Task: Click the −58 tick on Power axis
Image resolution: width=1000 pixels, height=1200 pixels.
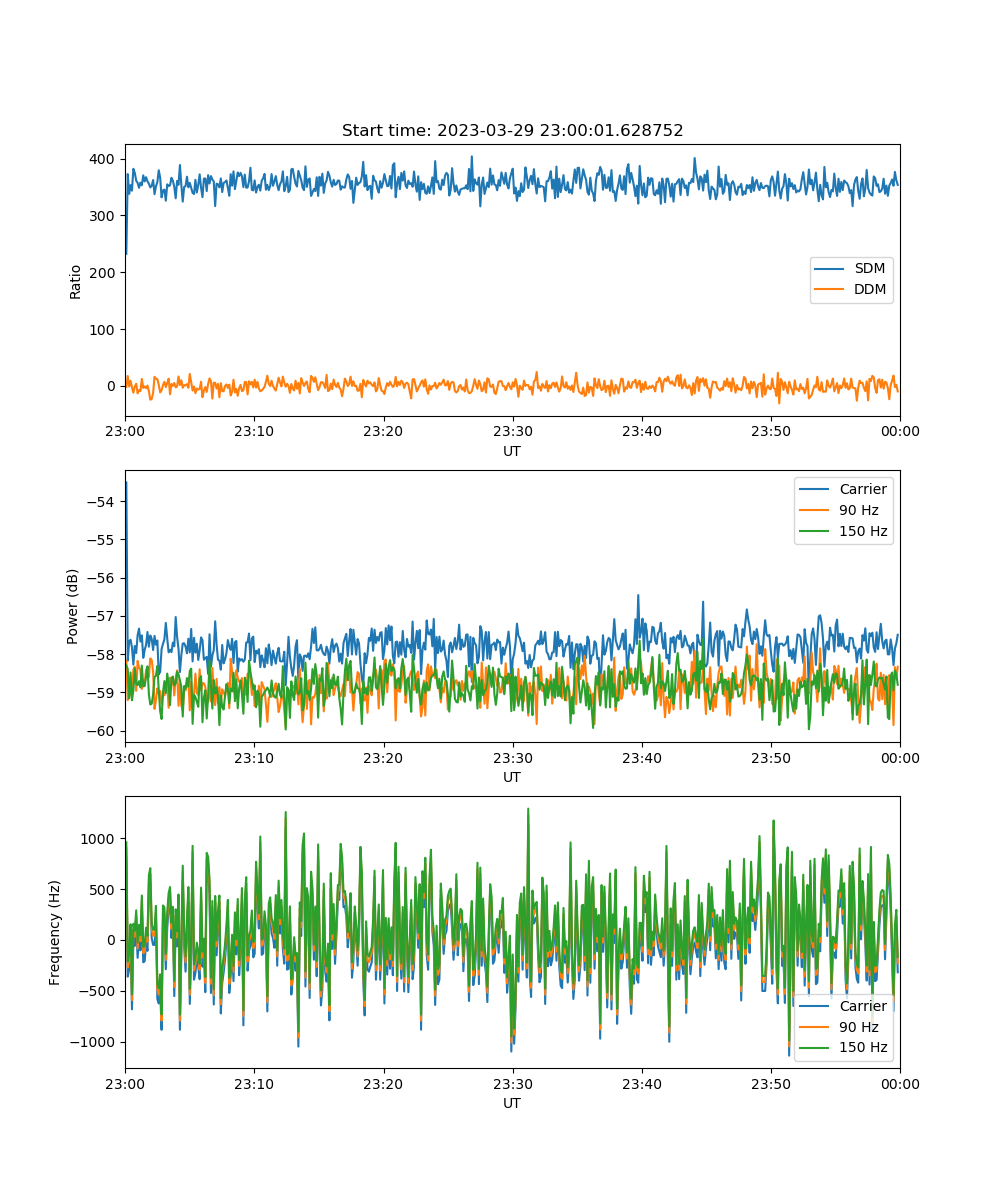Action: (x=103, y=655)
